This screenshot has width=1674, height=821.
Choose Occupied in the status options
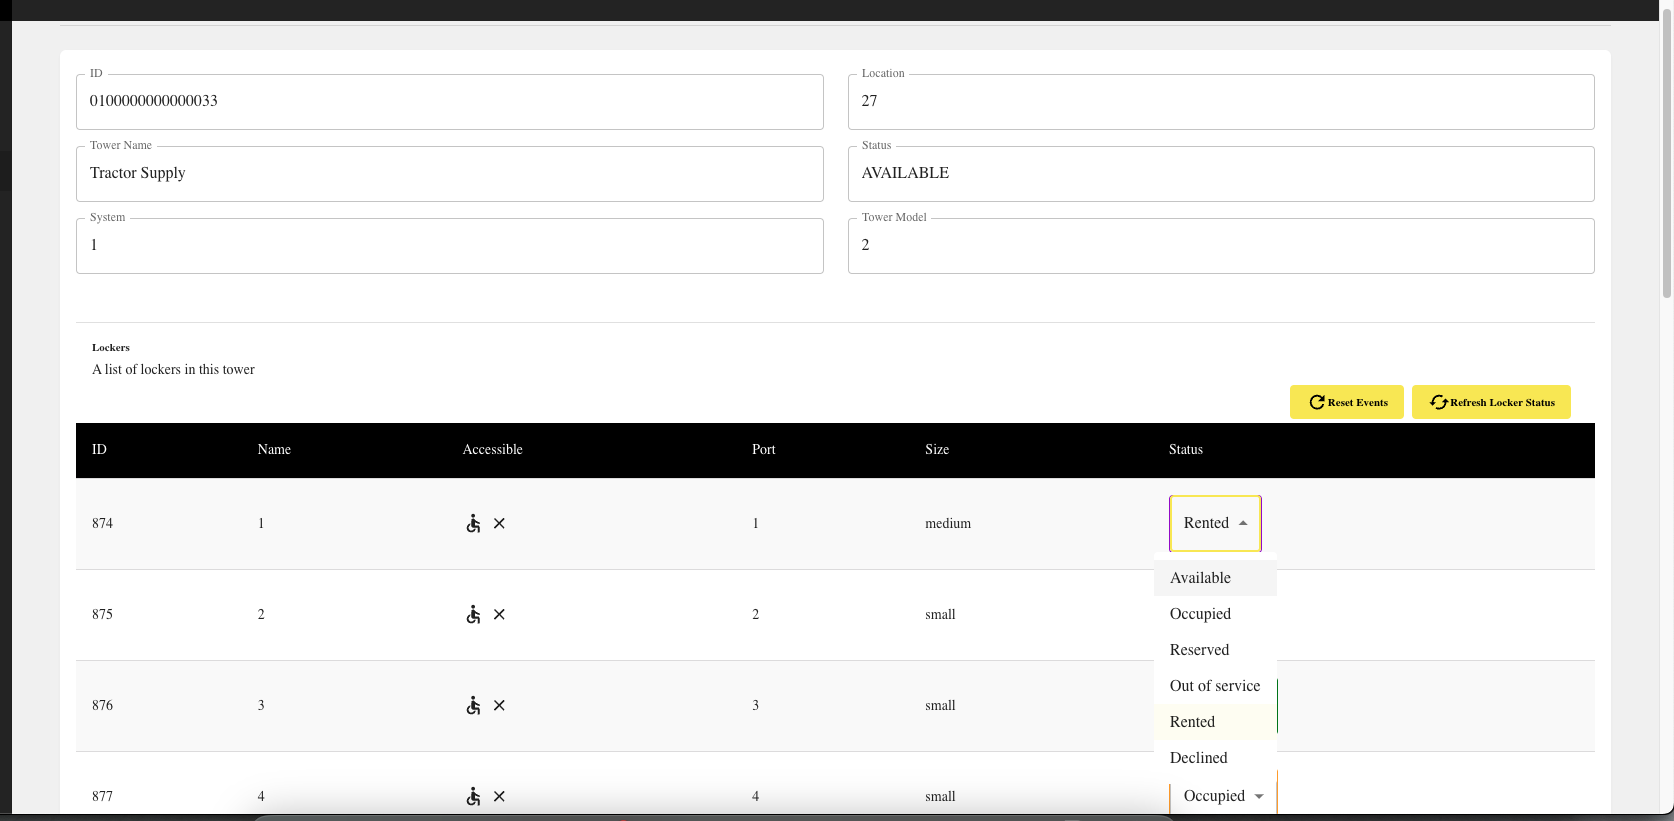pos(1200,614)
